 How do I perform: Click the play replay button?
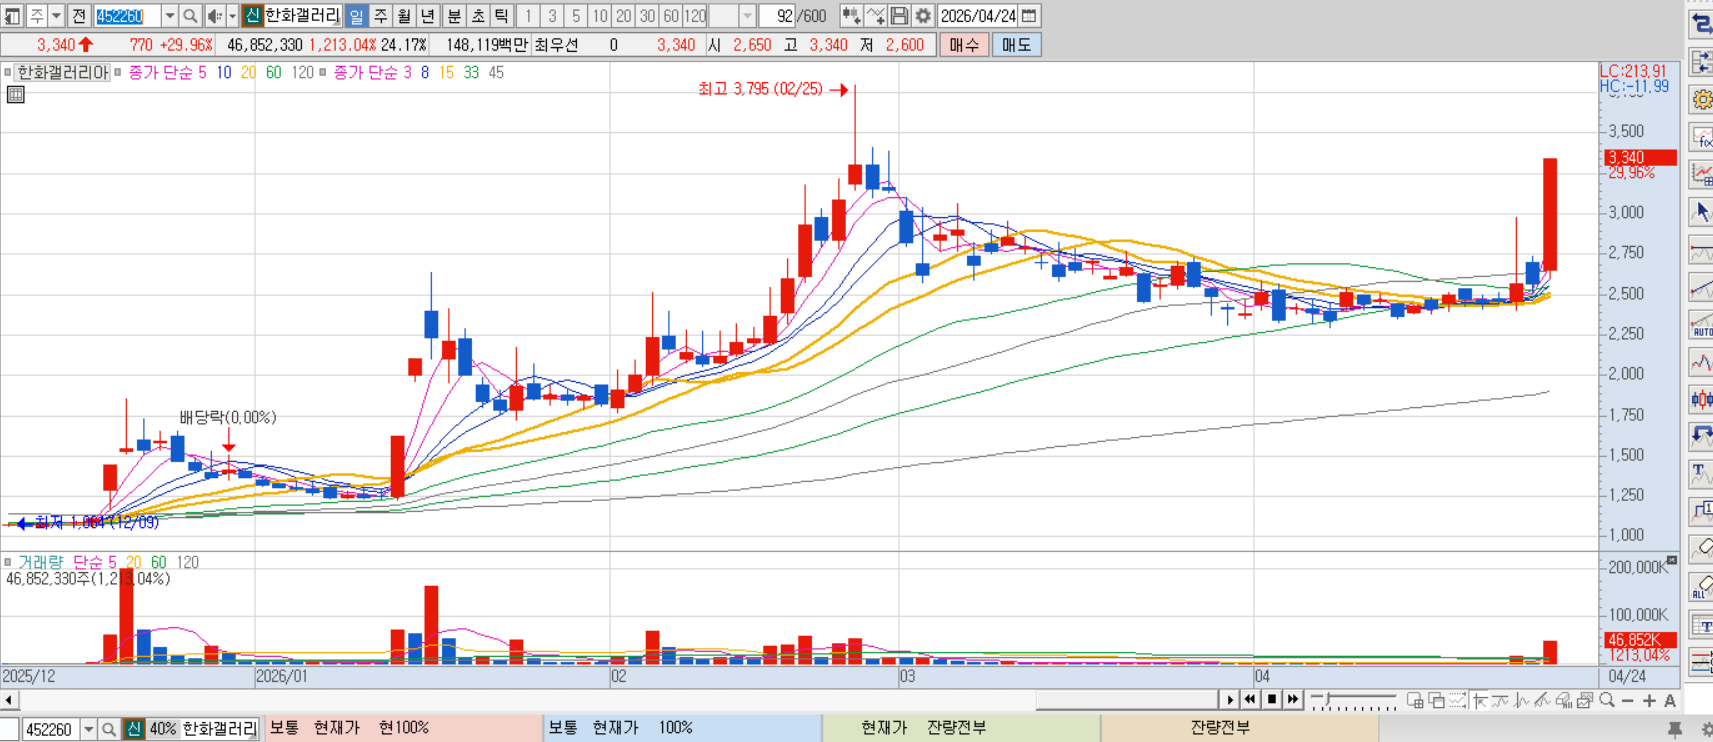(1230, 700)
